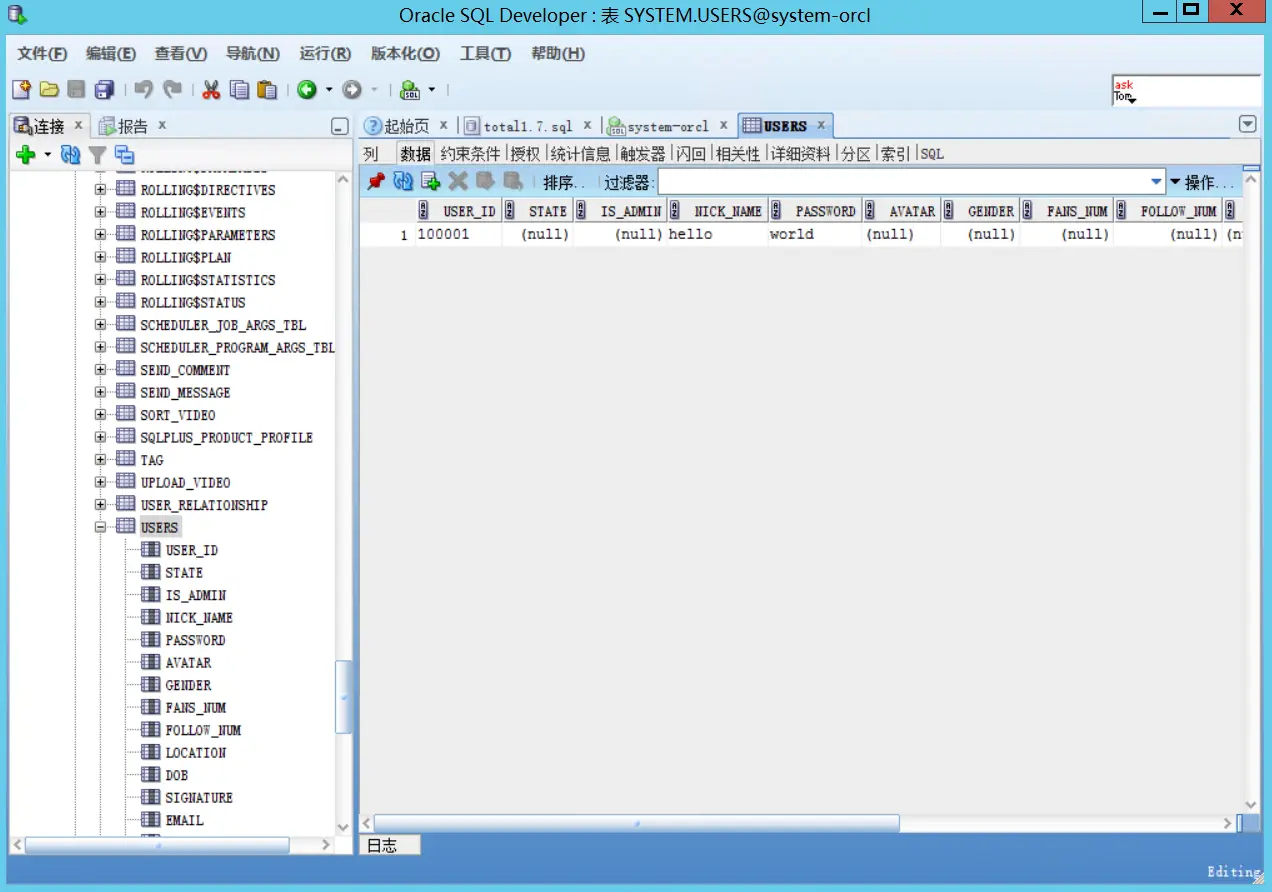Click the Save toolbar icon
Viewport: 1272px width, 892px height.
tap(77, 90)
